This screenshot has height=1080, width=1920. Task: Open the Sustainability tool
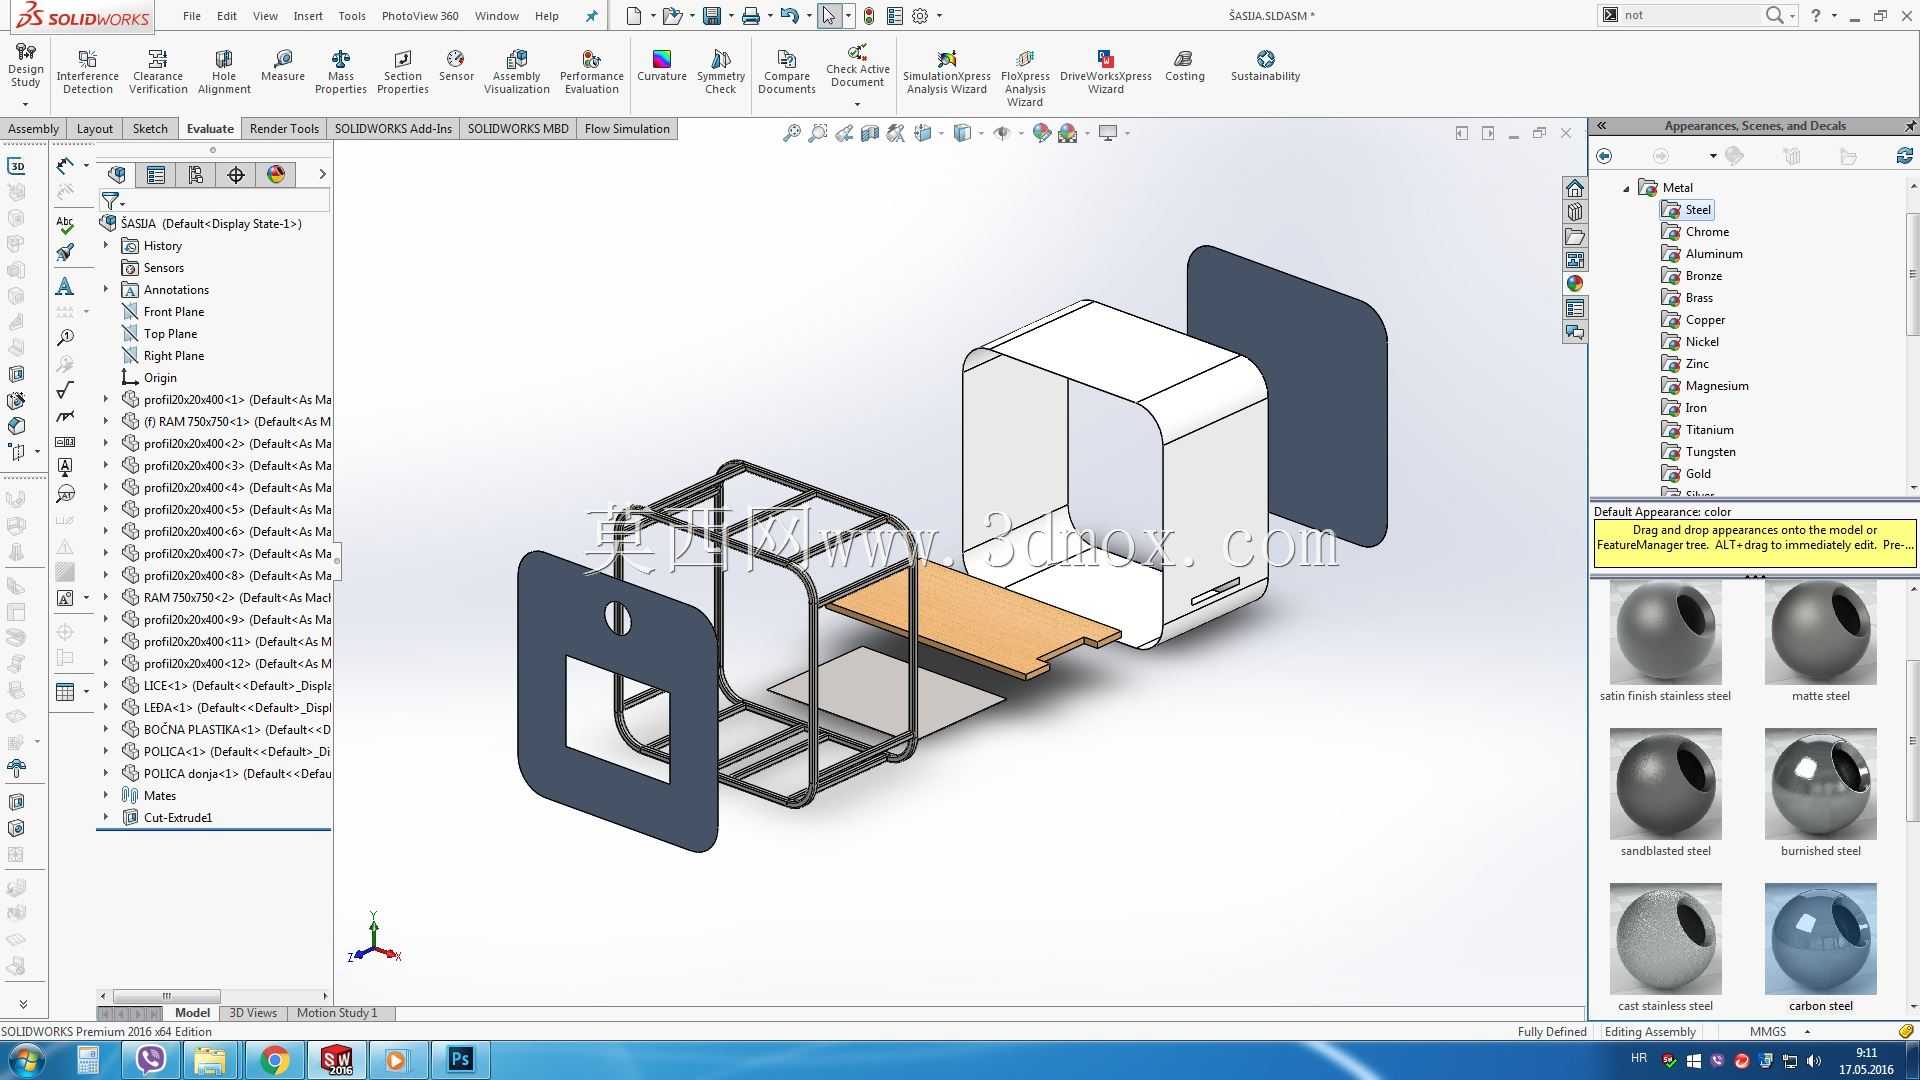coord(1265,66)
